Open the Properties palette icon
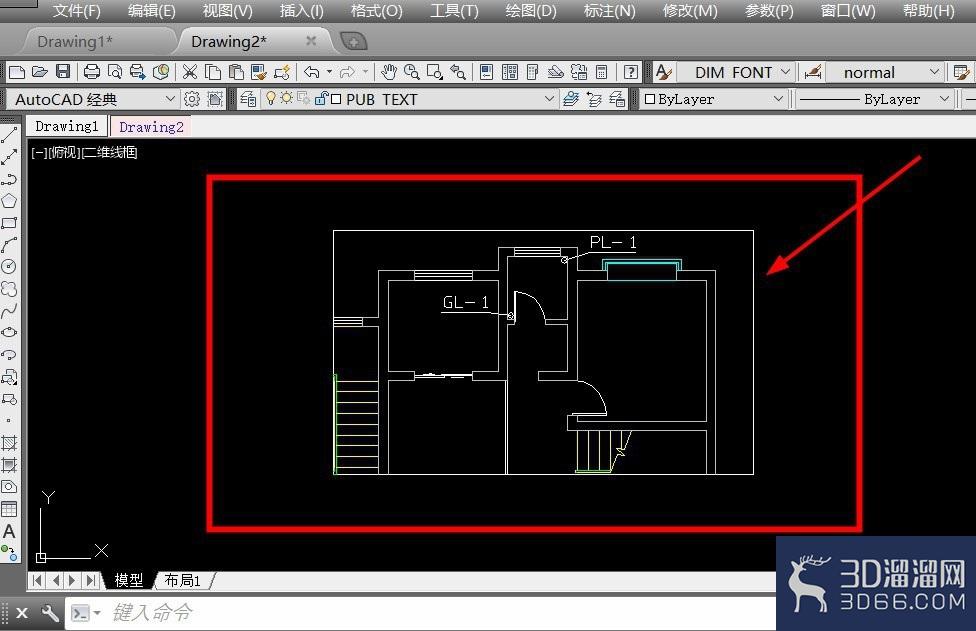Image resolution: width=976 pixels, height=631 pixels. coord(487,72)
